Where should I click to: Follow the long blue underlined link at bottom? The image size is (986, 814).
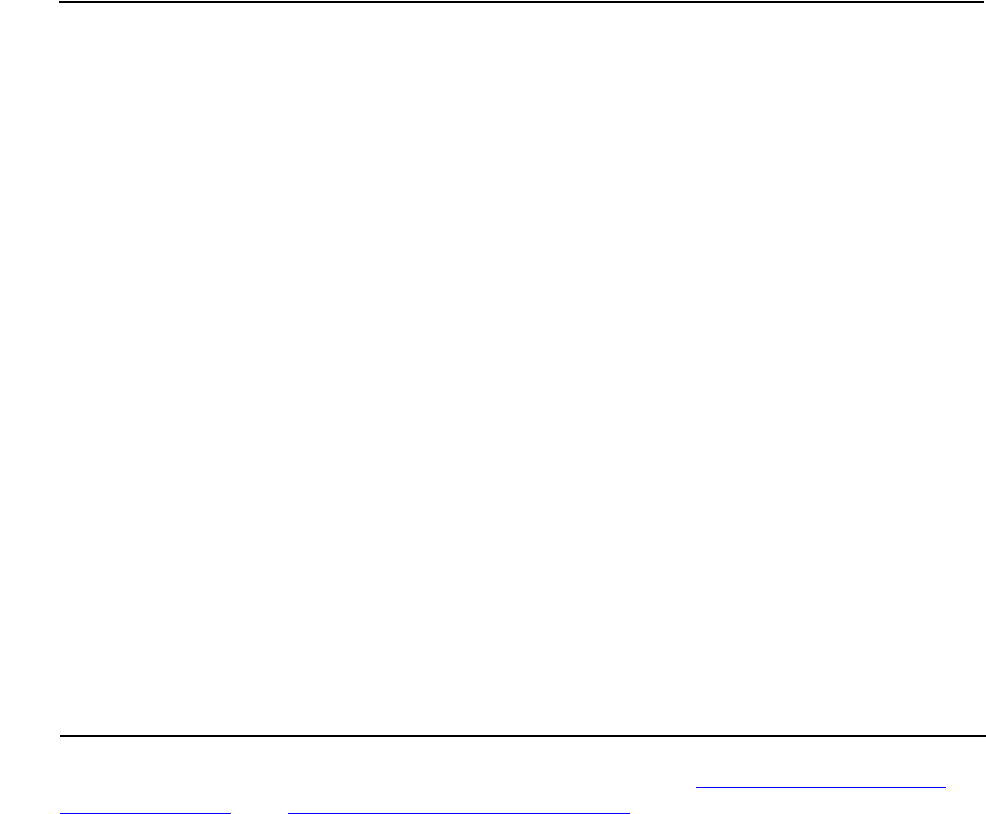pyautogui.click(x=458, y=811)
